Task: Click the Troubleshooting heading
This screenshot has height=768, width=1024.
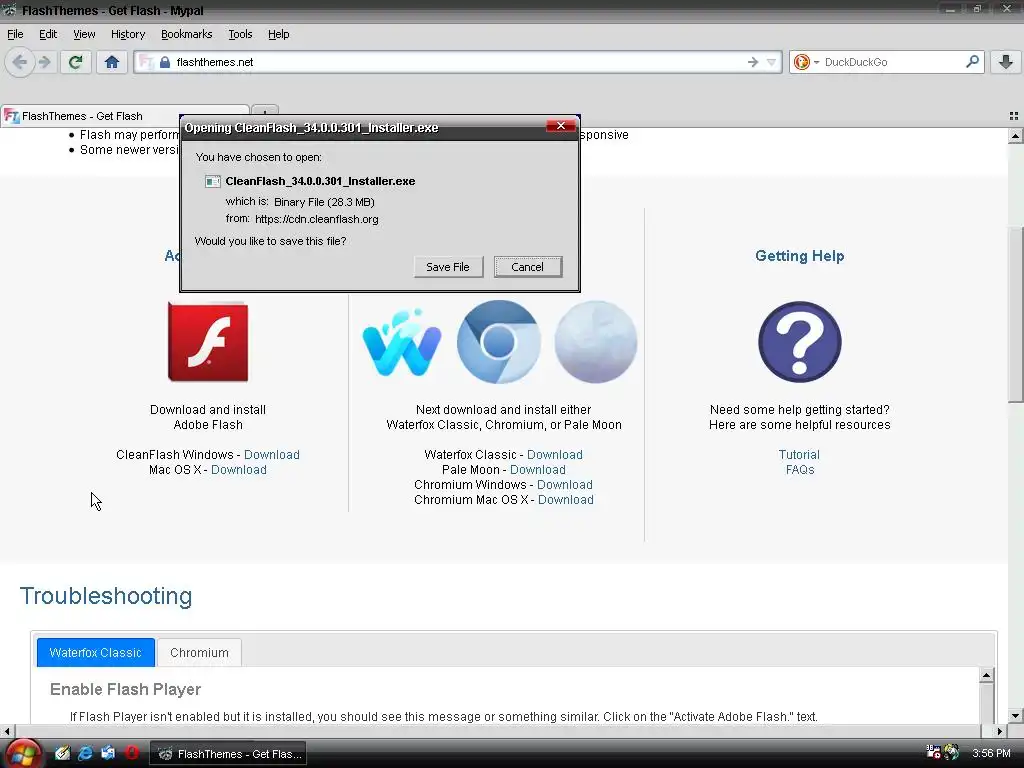Action: [106, 596]
